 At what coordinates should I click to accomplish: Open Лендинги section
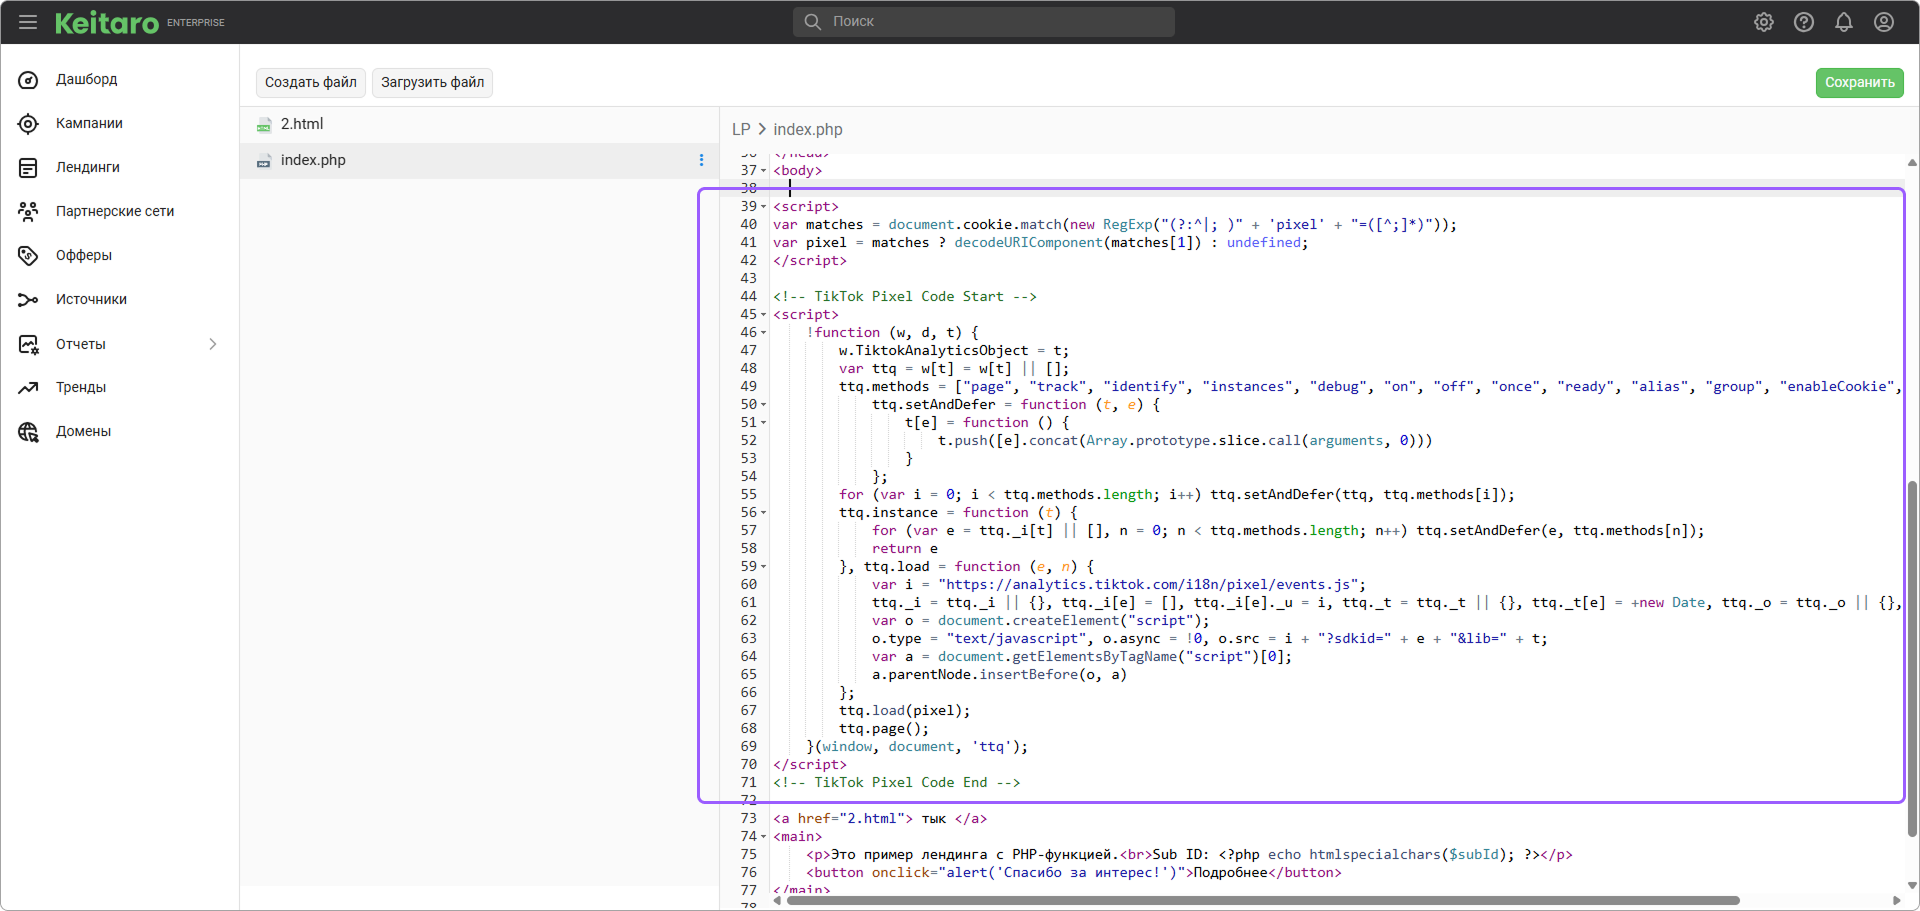[88, 168]
